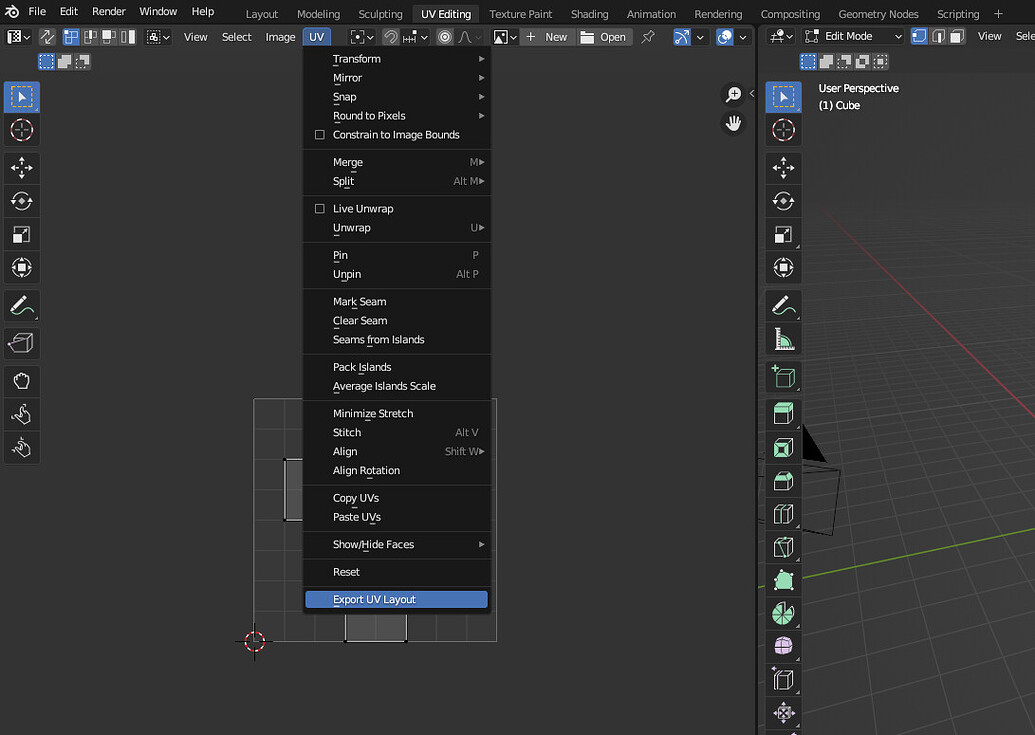Switch to the Texture Paint workspace tab

click(x=521, y=14)
